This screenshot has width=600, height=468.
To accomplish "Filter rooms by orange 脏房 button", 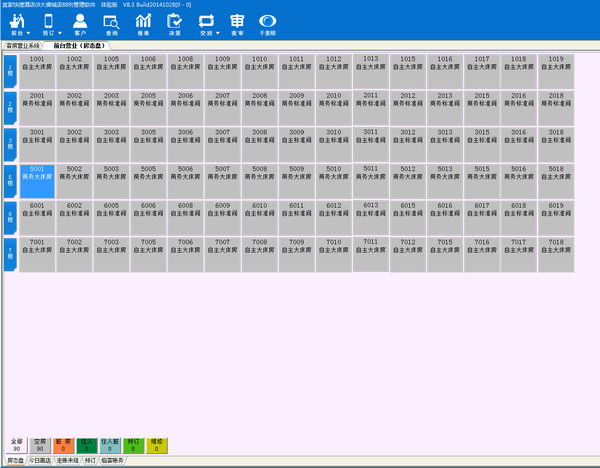I will (63, 445).
